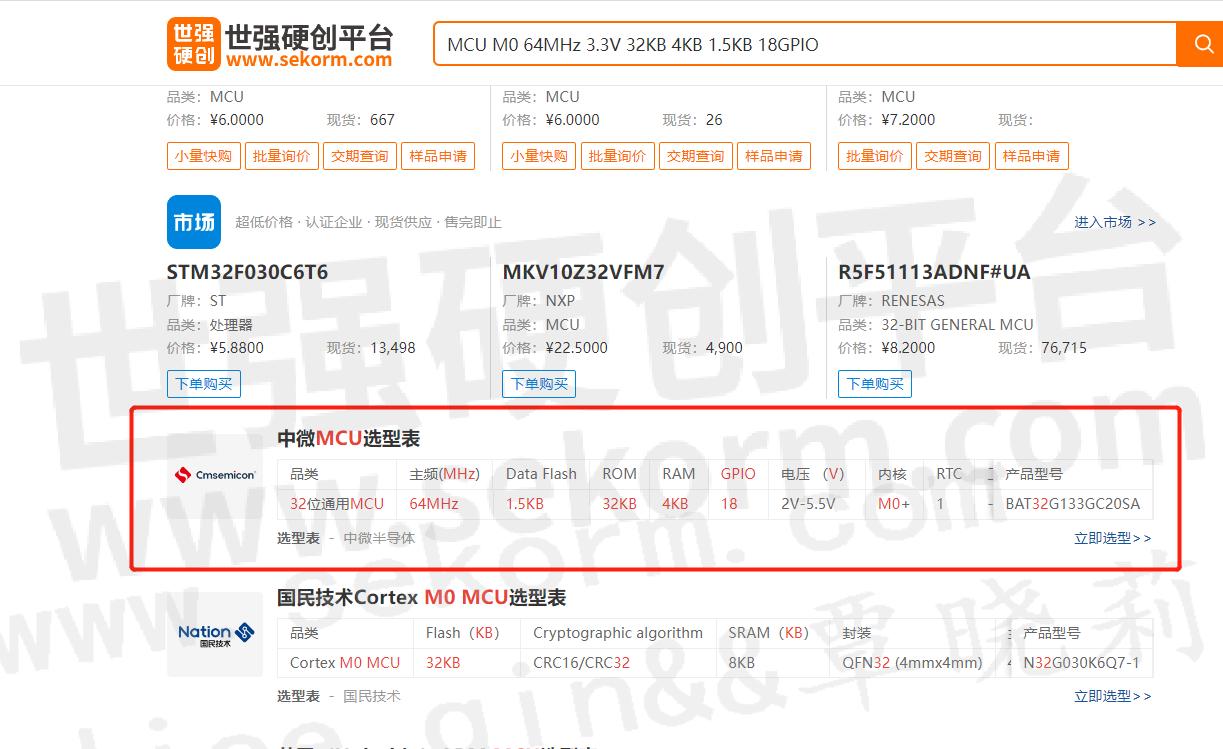1223x749 pixels.
Task: Click 下单购买 under MKV10Z32VFM7
Action: [x=540, y=384]
